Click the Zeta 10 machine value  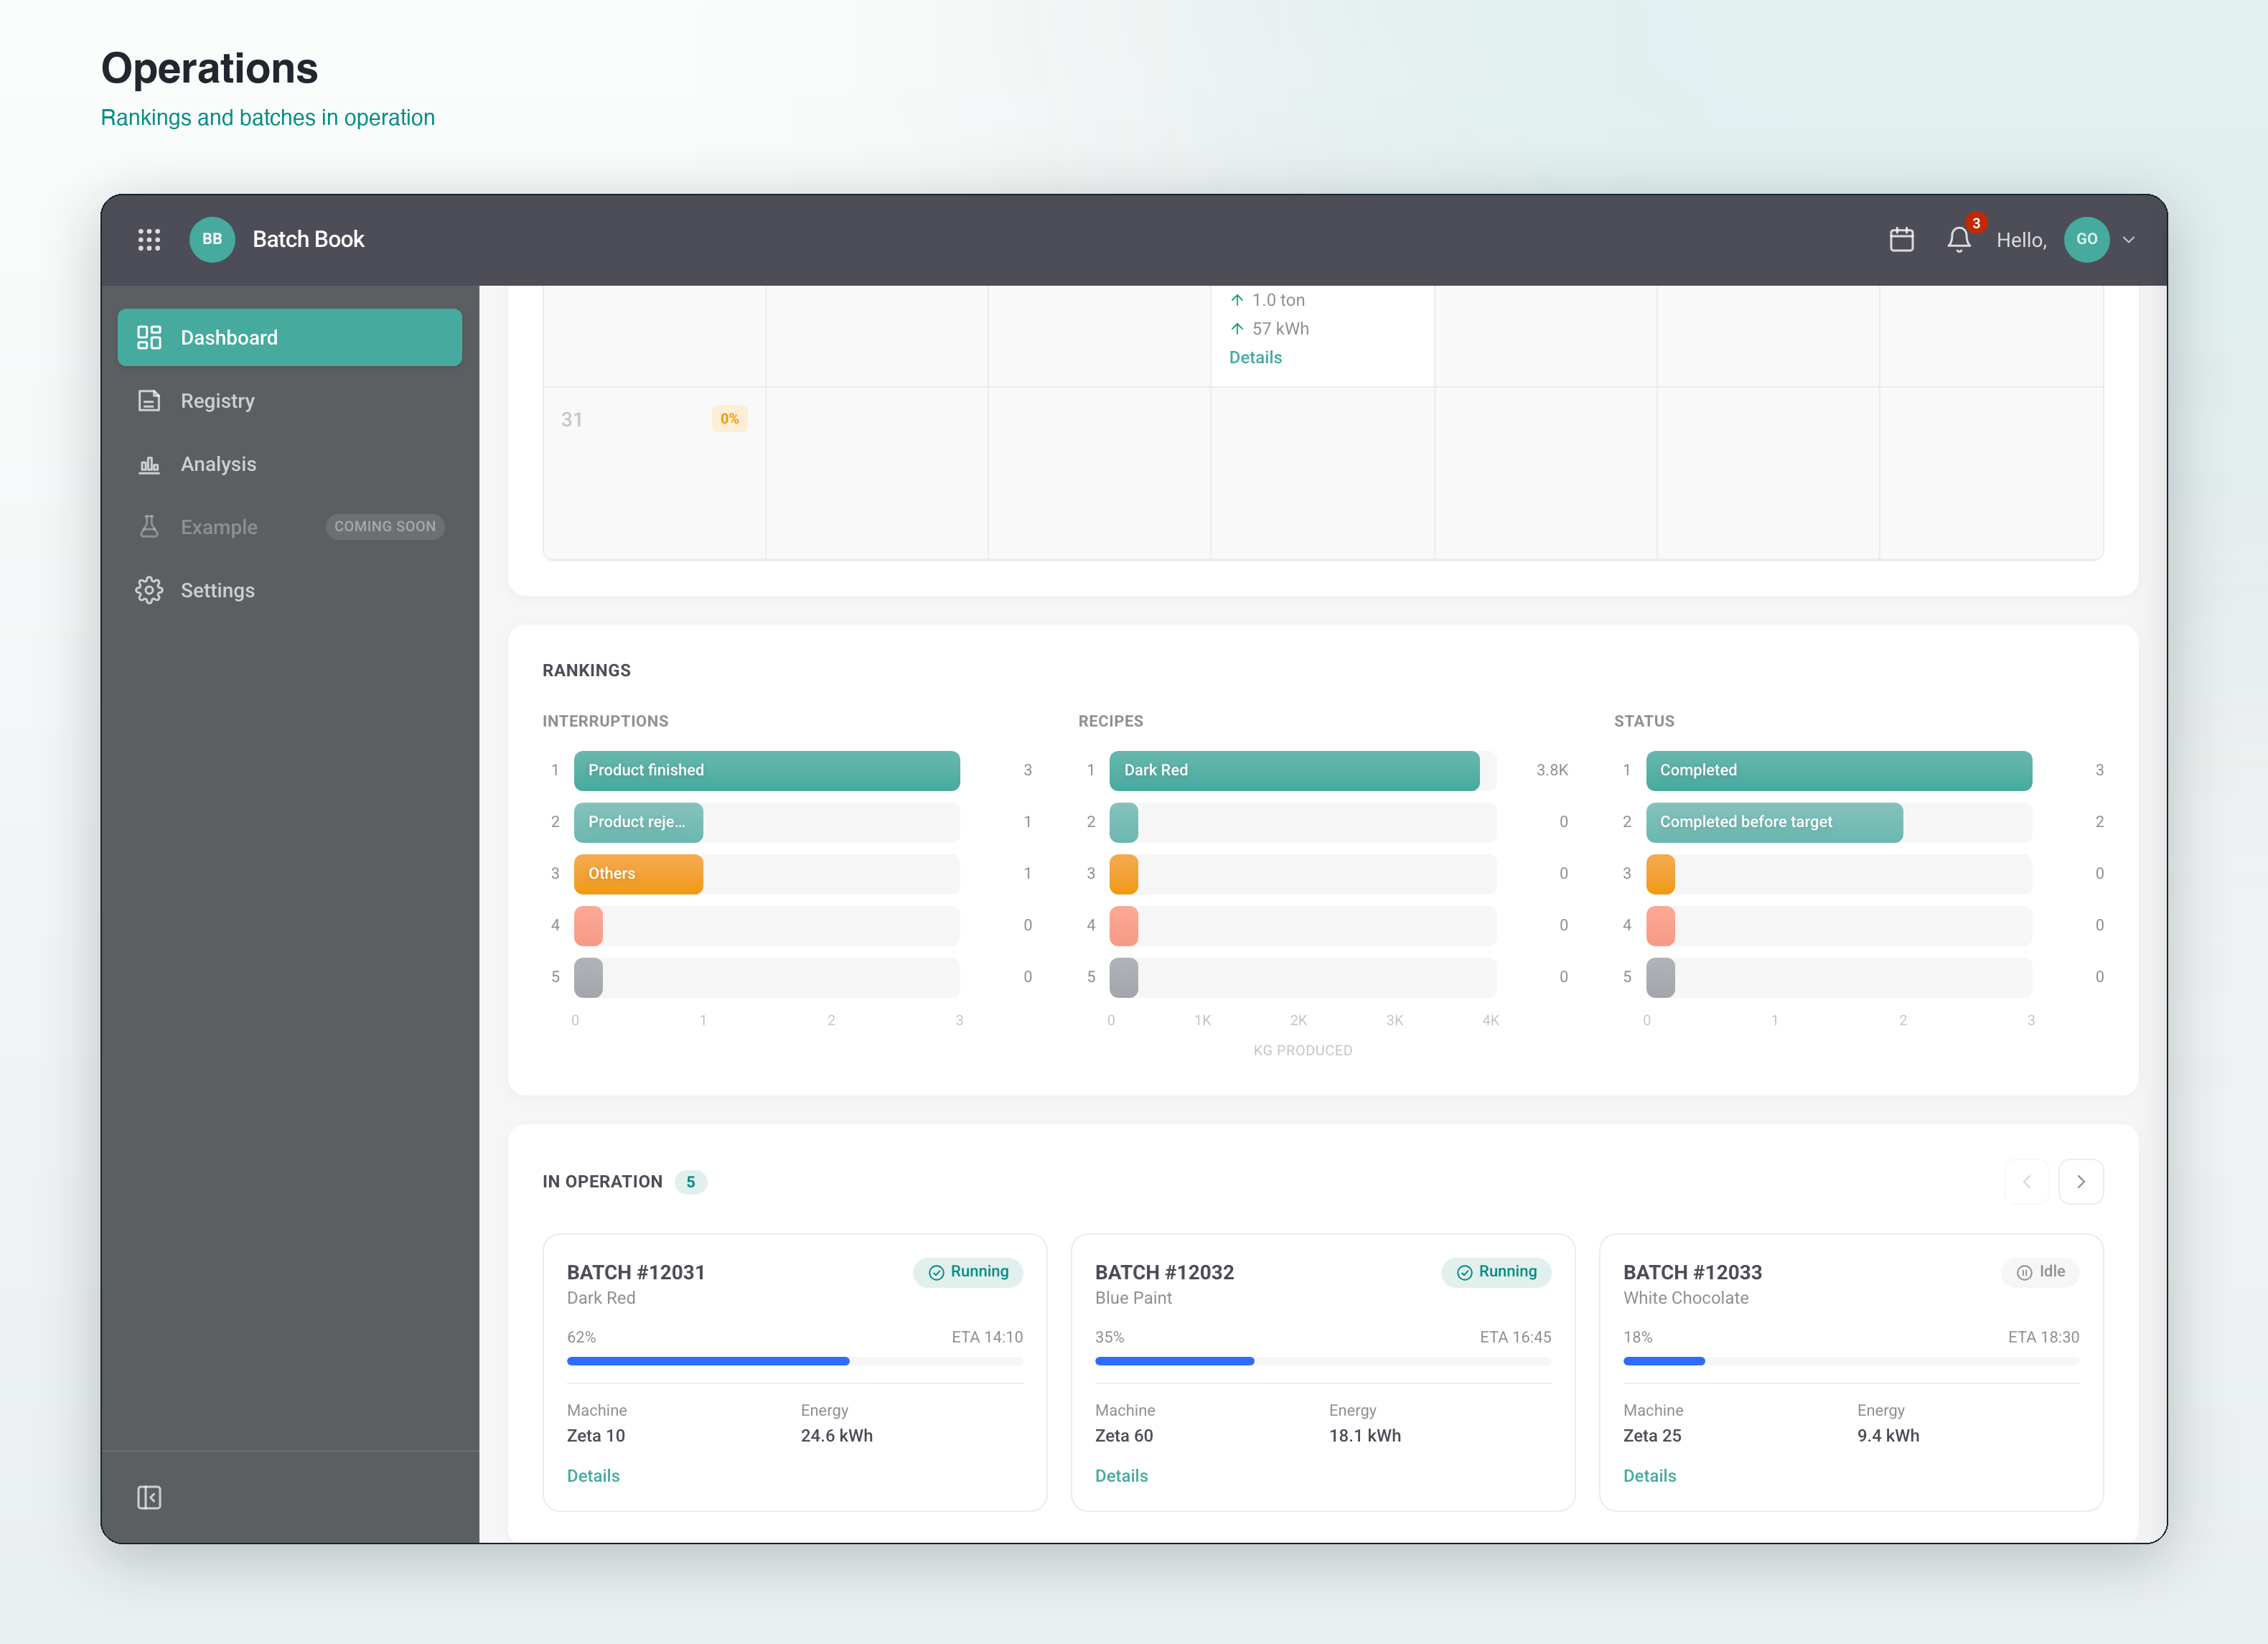point(595,1435)
